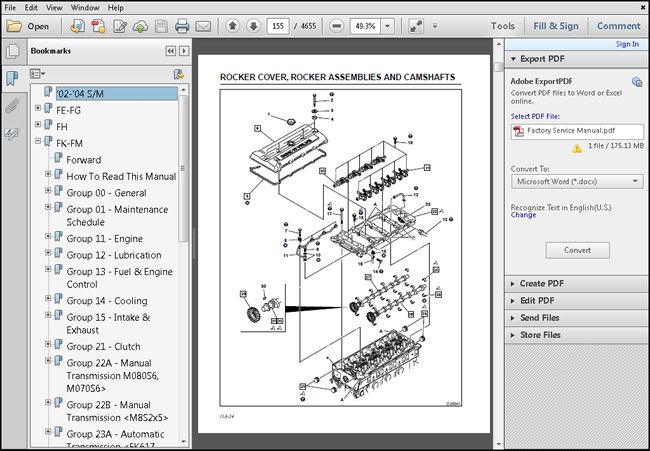Click the bookmark options menu icon
Viewport: 650px width, 451px height.
(37, 74)
